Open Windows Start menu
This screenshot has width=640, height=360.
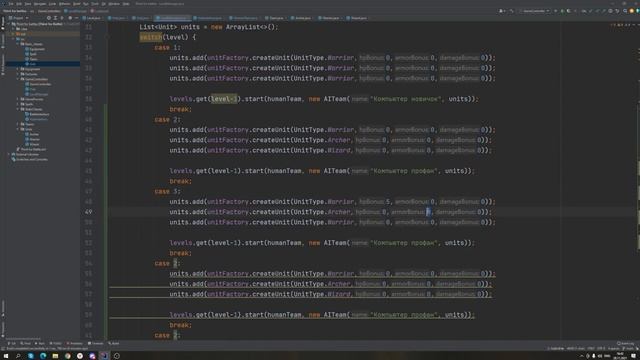(x=6, y=356)
